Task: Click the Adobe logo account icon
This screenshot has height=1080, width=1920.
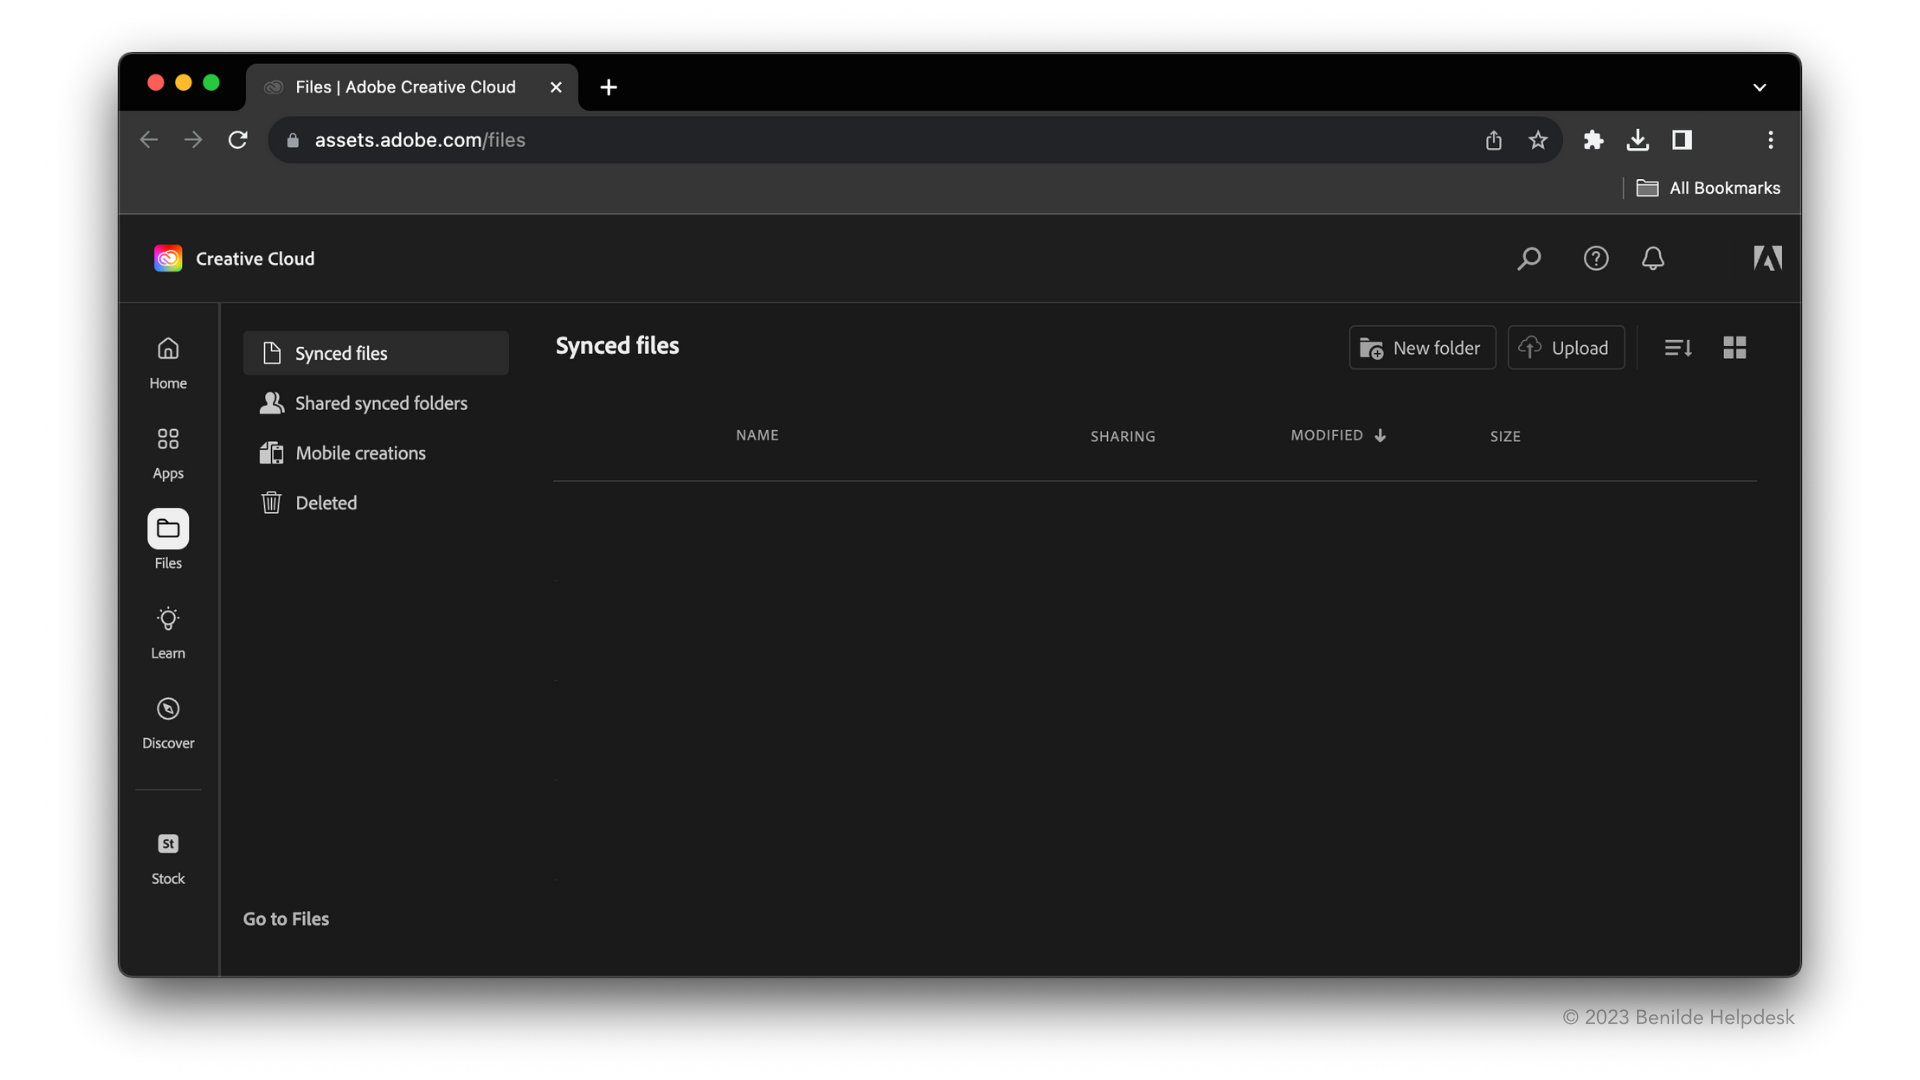Action: (1767, 259)
